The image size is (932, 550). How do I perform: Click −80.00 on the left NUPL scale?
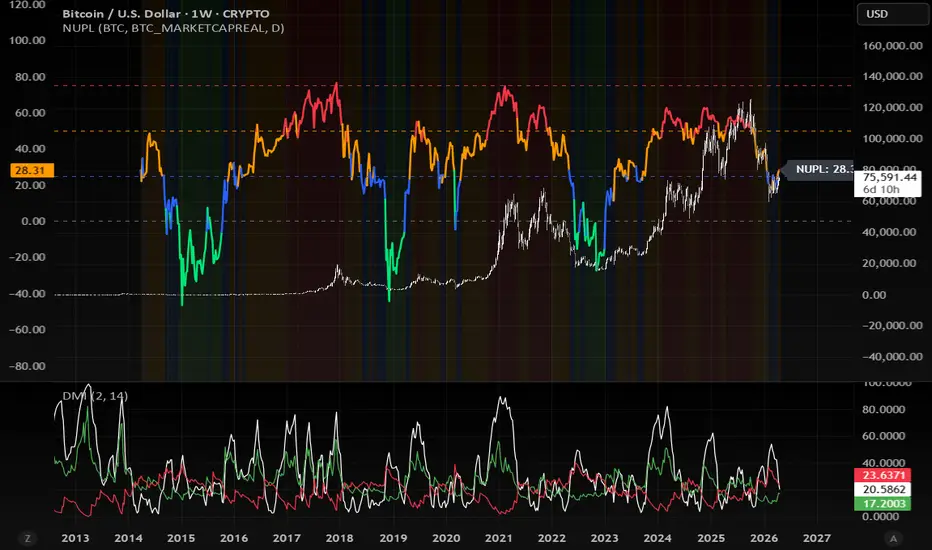tap(27, 366)
